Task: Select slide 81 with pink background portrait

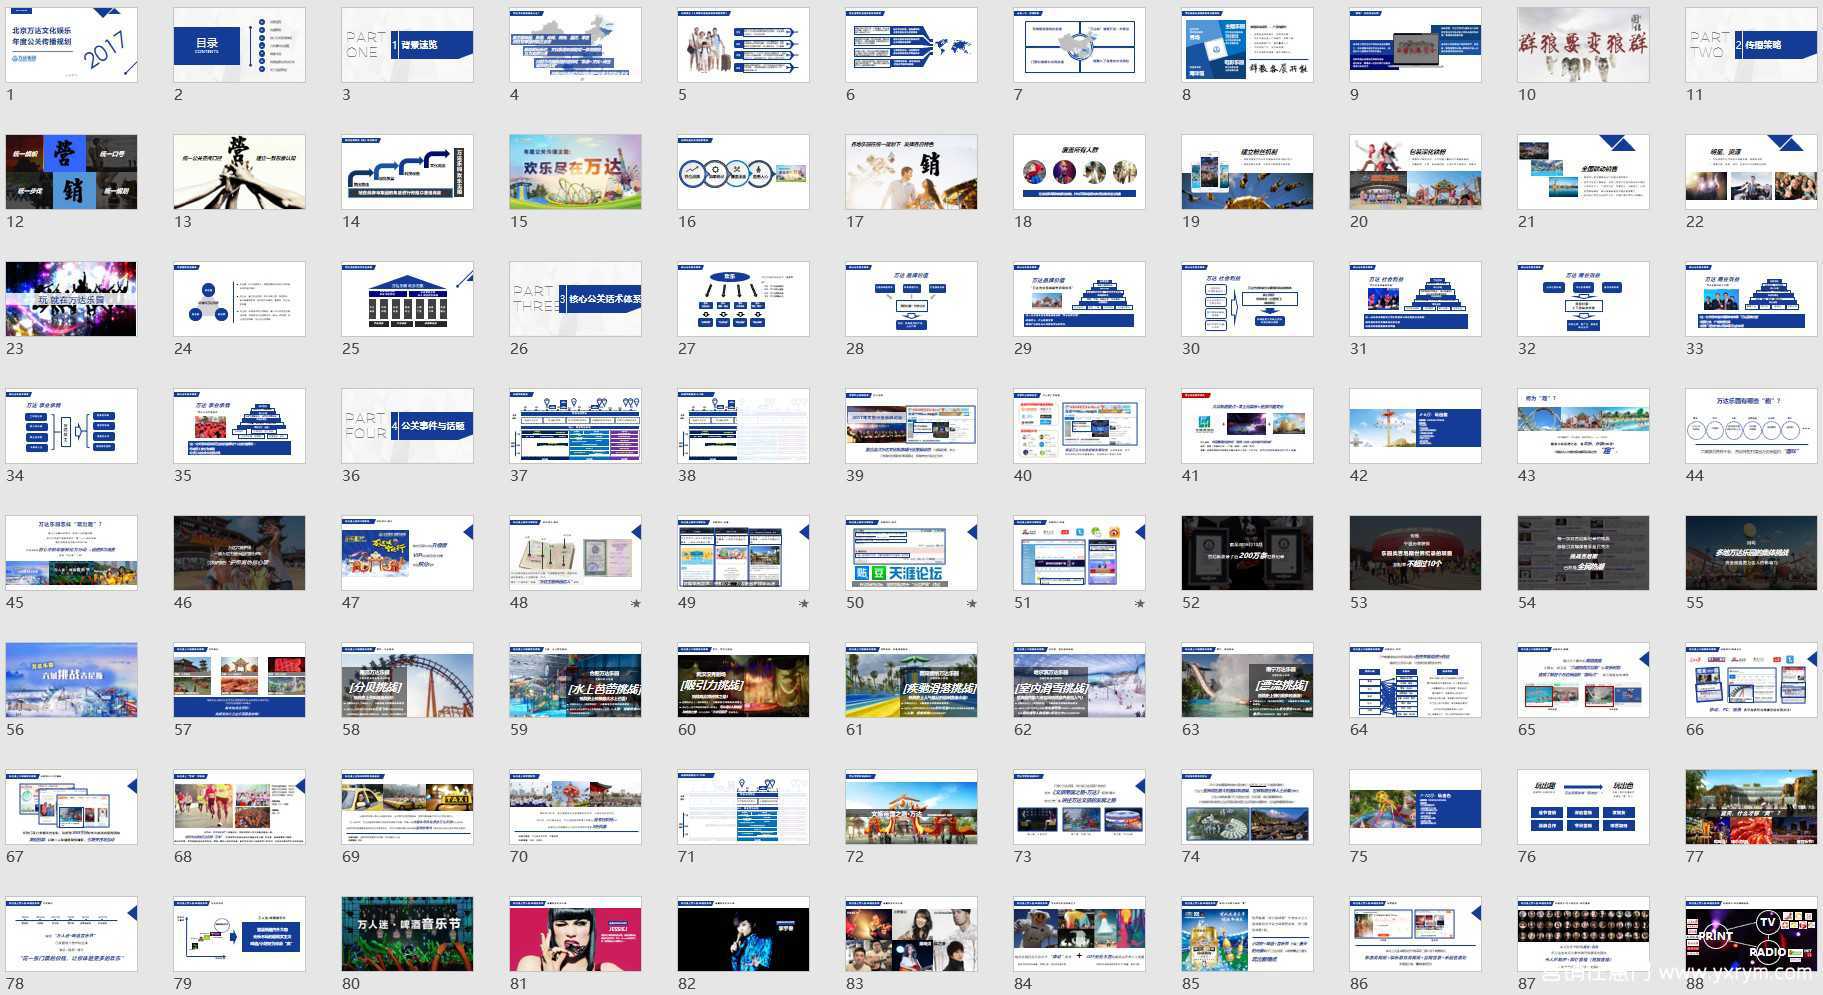Action: click(x=576, y=934)
